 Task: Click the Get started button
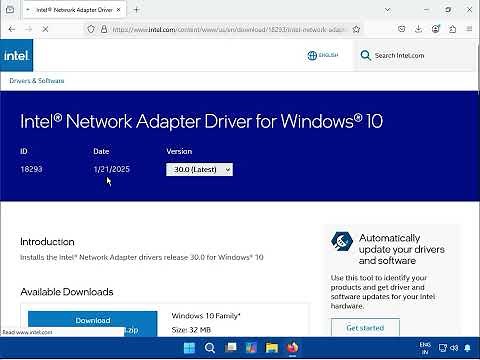pos(365,328)
